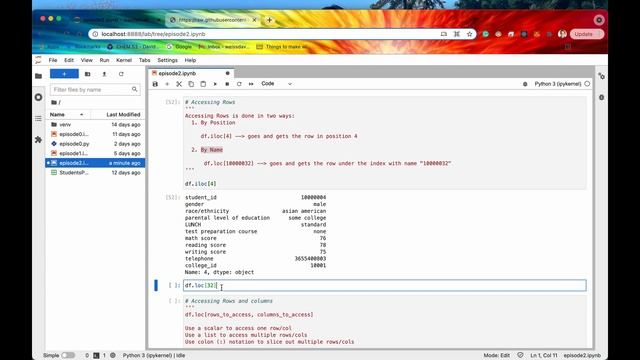The image size is (640, 360).
Task: Select episode1.ipynb file in browser
Action: point(95,153)
